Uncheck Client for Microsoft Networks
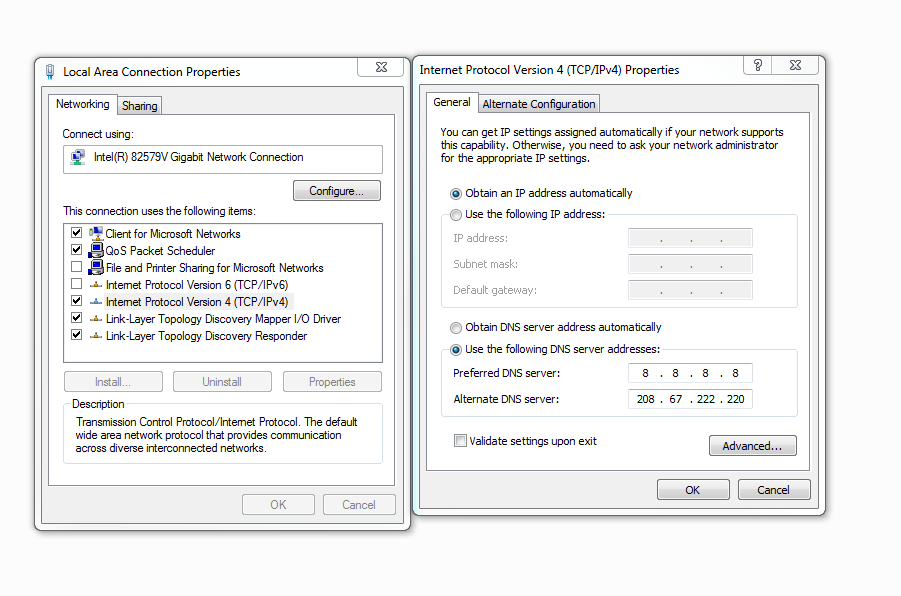This screenshot has width=901, height=596. (76, 233)
